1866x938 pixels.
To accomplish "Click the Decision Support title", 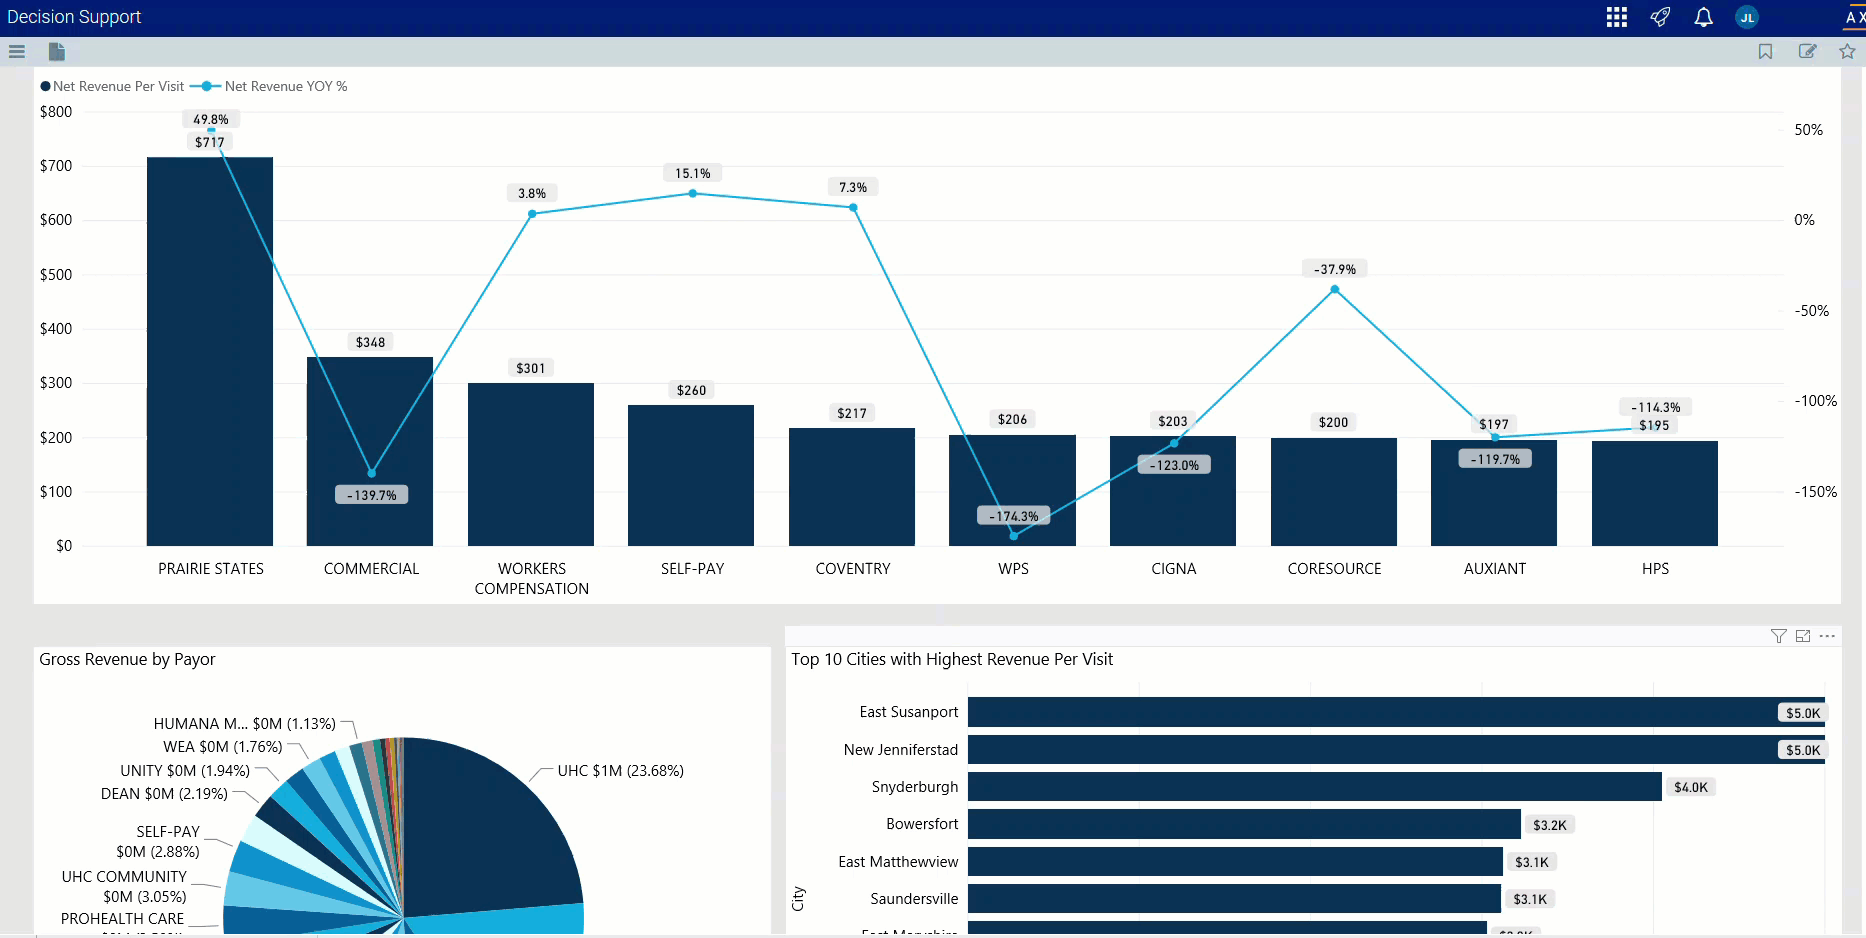I will tap(74, 17).
